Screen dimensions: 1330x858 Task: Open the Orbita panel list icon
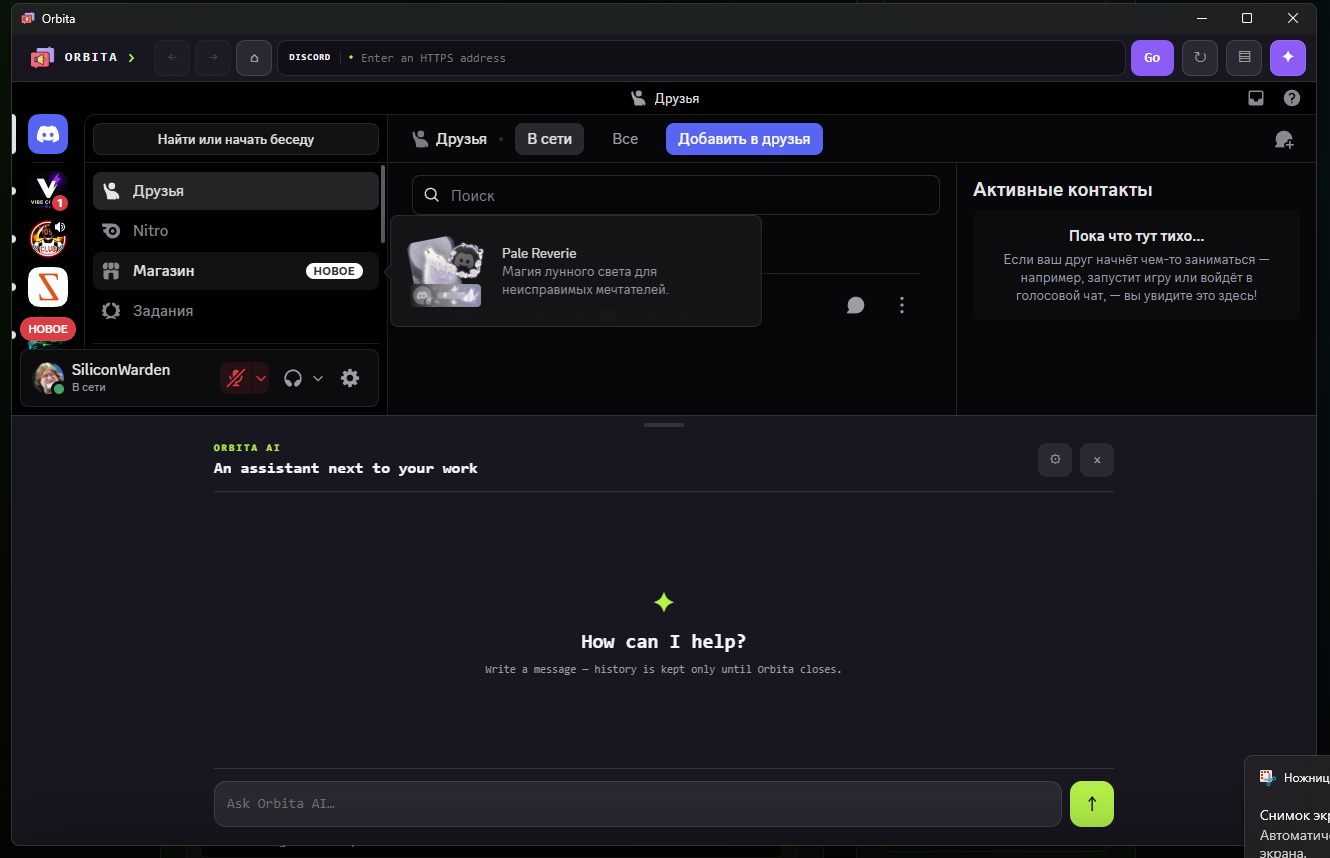tap(1244, 58)
